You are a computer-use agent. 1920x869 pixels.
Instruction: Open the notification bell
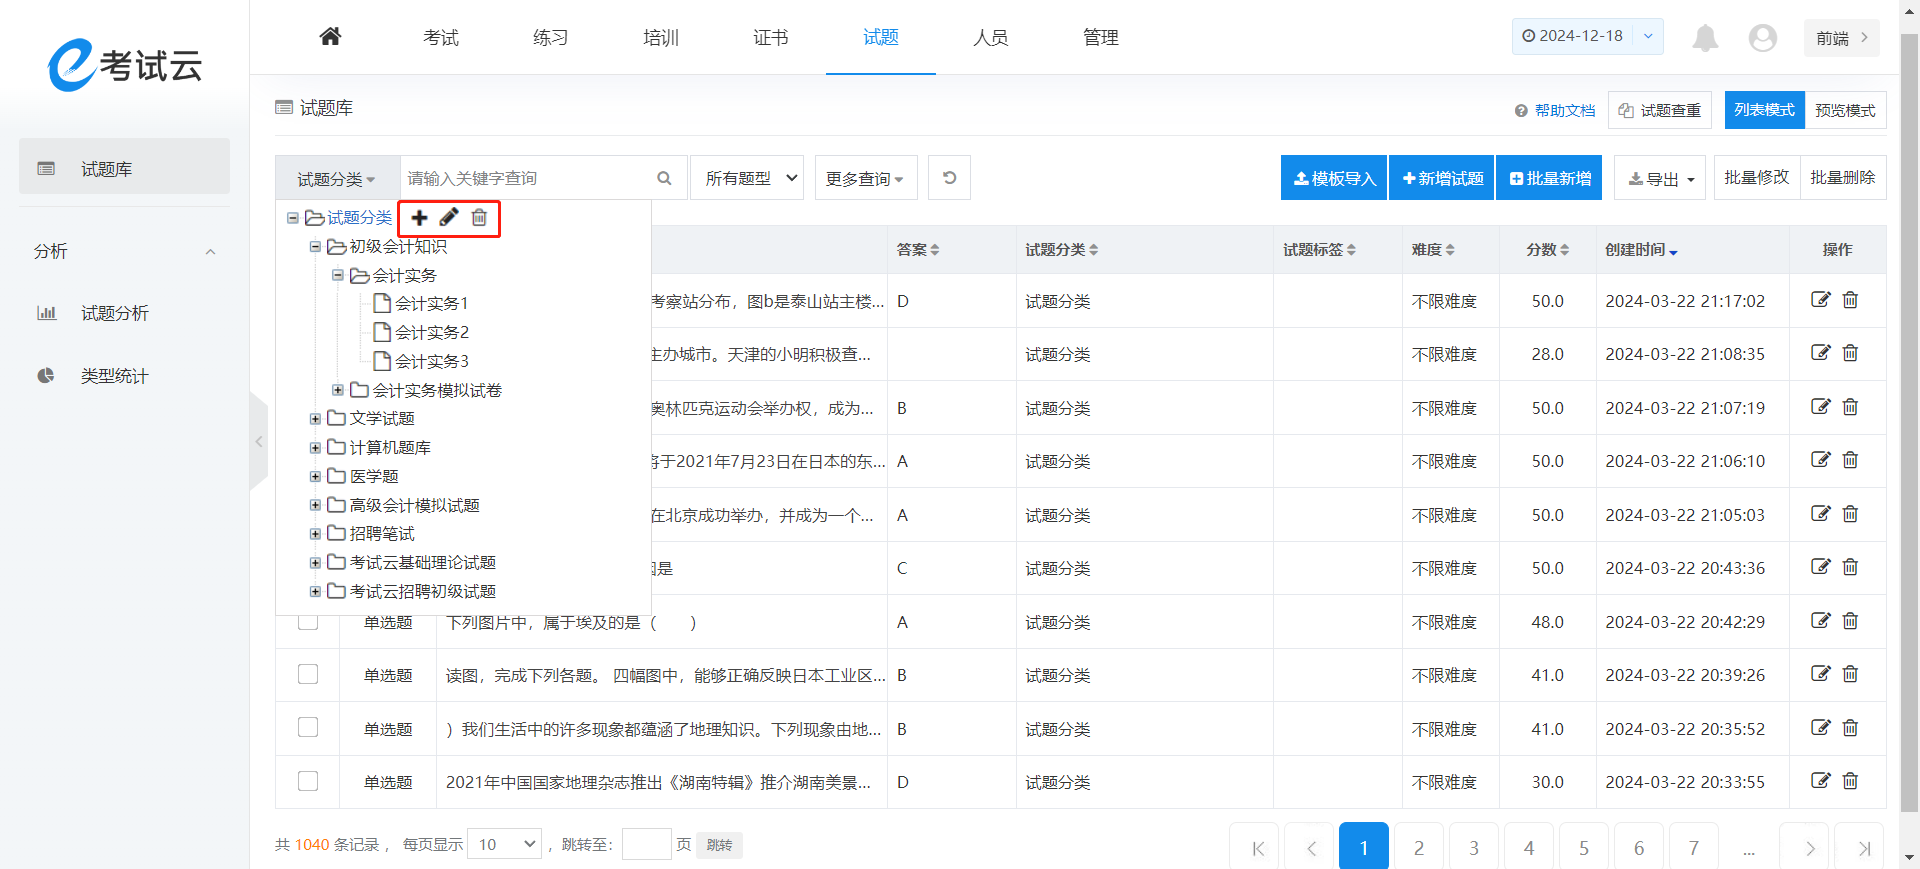(x=1705, y=38)
